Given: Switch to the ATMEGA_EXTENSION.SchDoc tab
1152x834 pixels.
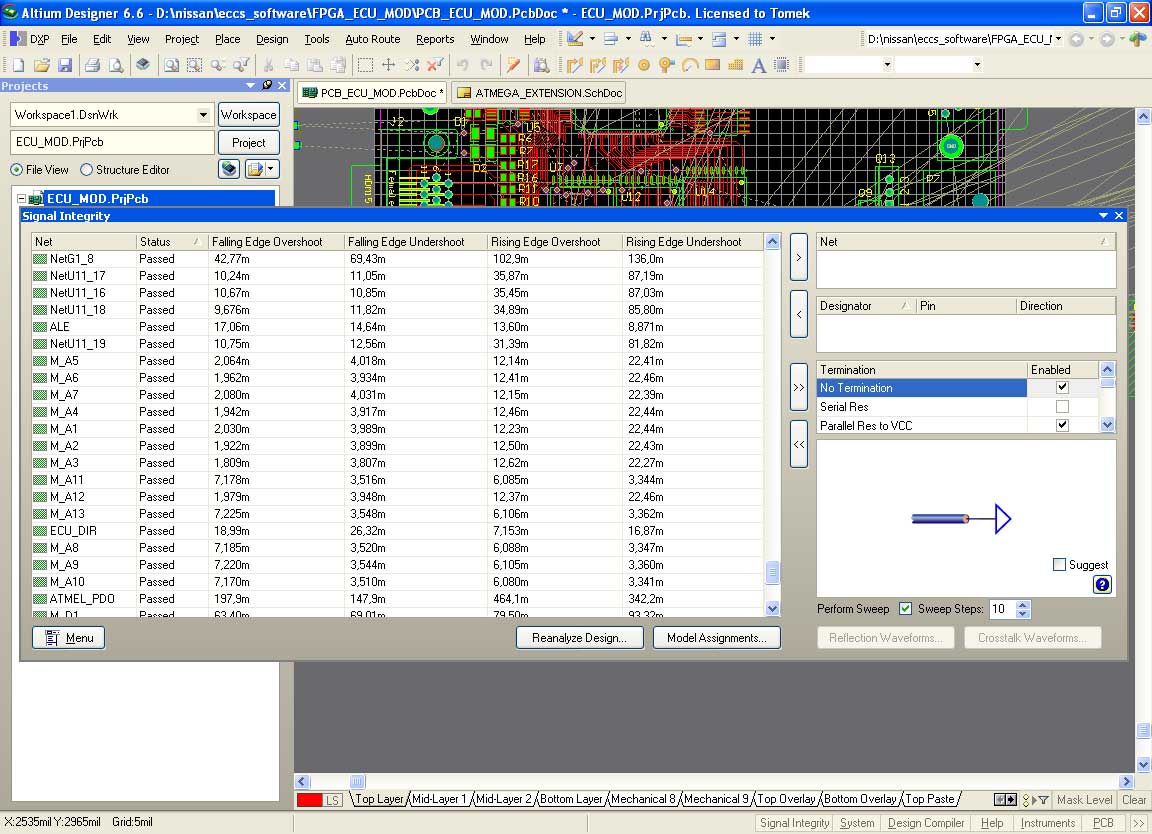Looking at the screenshot, I should [x=539, y=93].
